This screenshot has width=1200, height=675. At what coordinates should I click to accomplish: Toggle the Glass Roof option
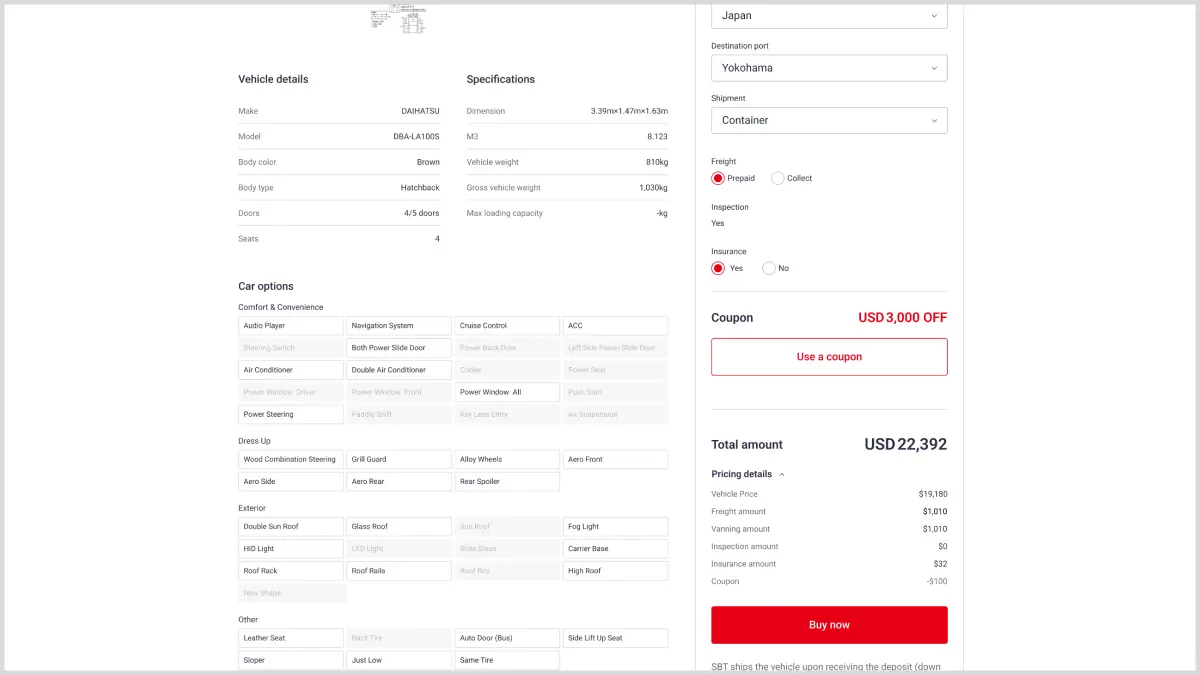point(398,526)
